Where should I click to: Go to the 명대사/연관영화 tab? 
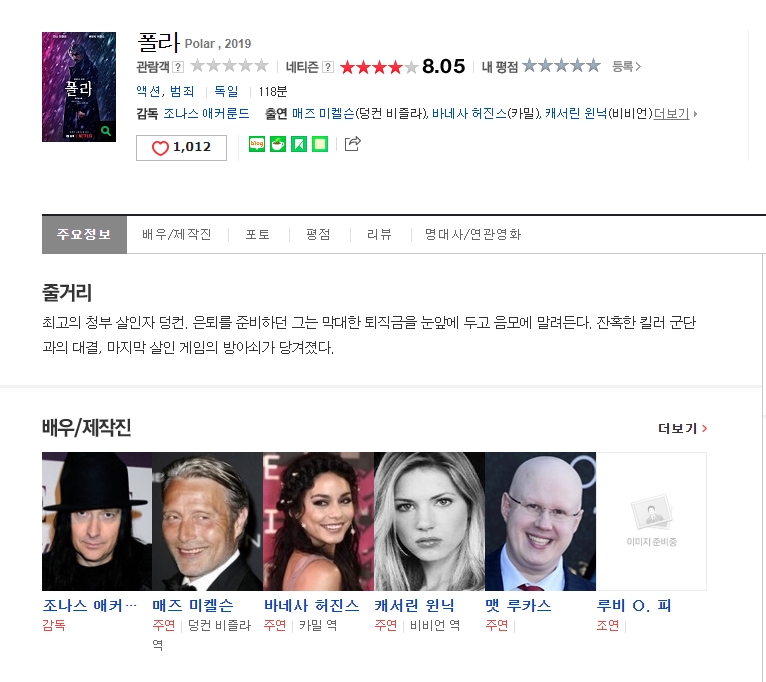click(x=472, y=235)
